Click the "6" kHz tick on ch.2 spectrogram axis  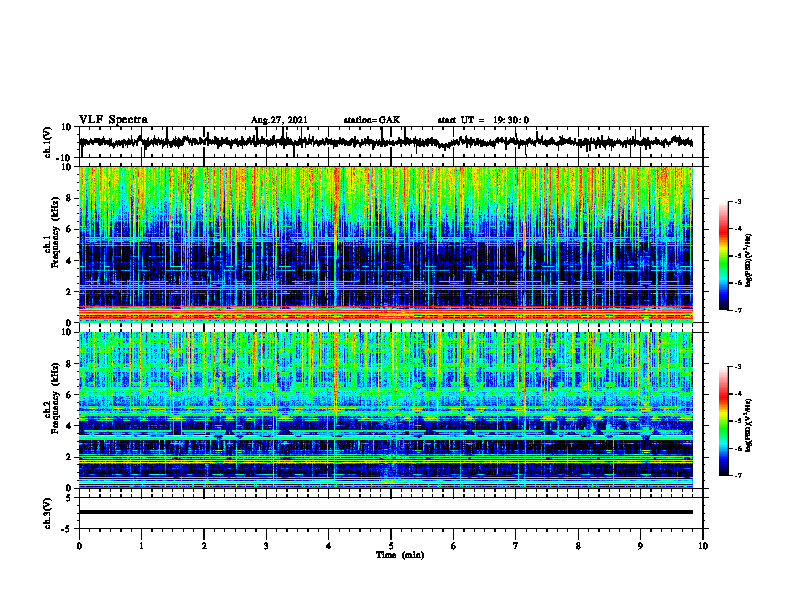click(x=69, y=394)
